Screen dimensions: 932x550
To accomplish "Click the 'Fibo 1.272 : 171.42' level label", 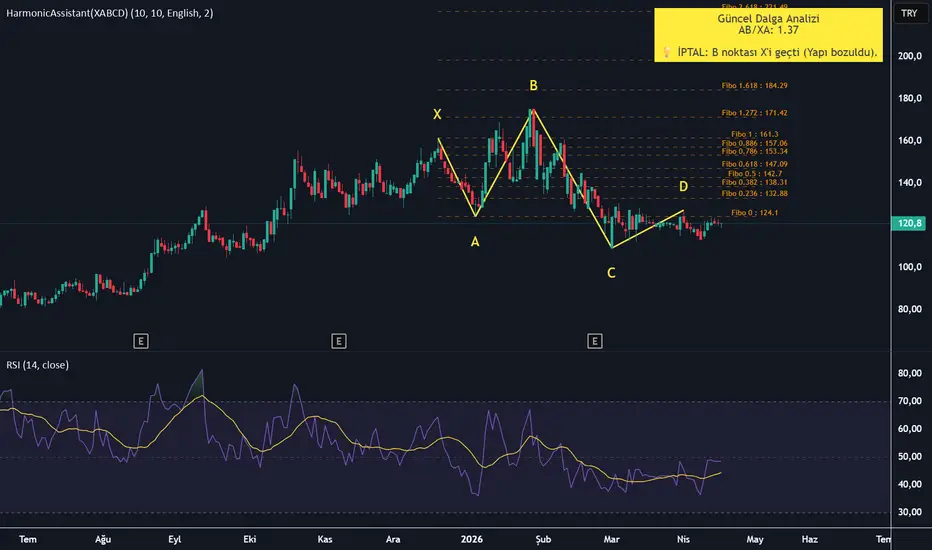I will click(x=754, y=113).
